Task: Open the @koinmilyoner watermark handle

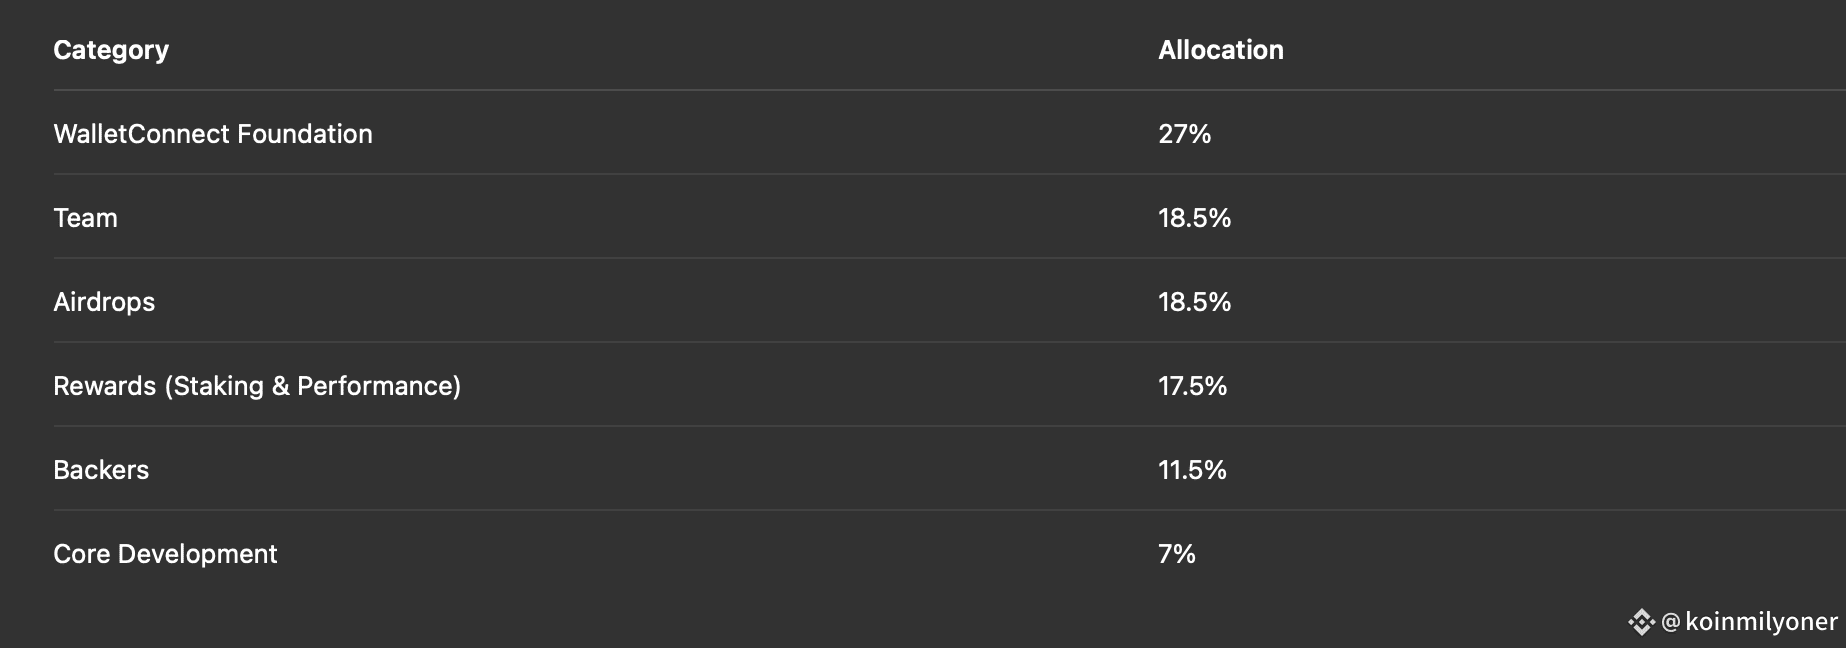Action: click(1749, 622)
